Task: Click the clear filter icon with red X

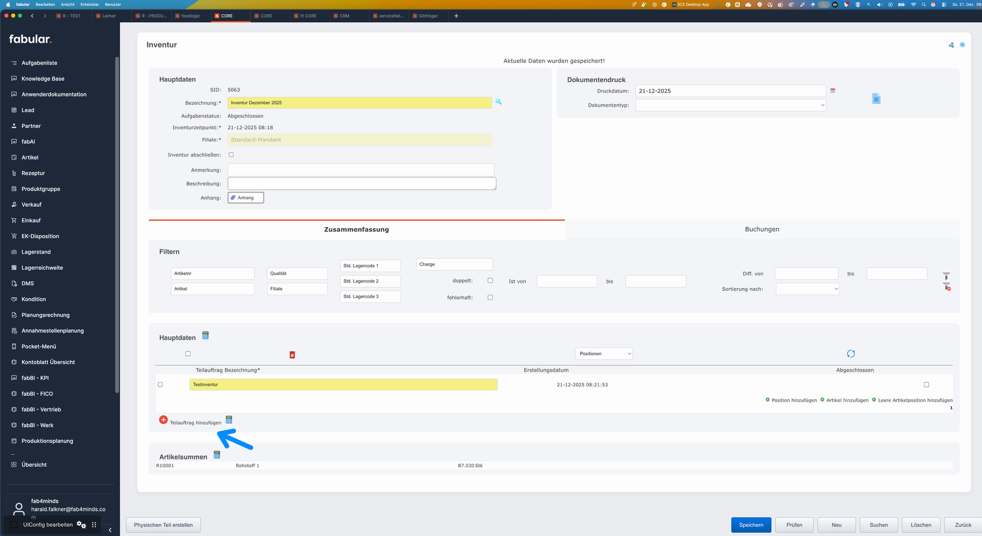Action: pos(946,287)
